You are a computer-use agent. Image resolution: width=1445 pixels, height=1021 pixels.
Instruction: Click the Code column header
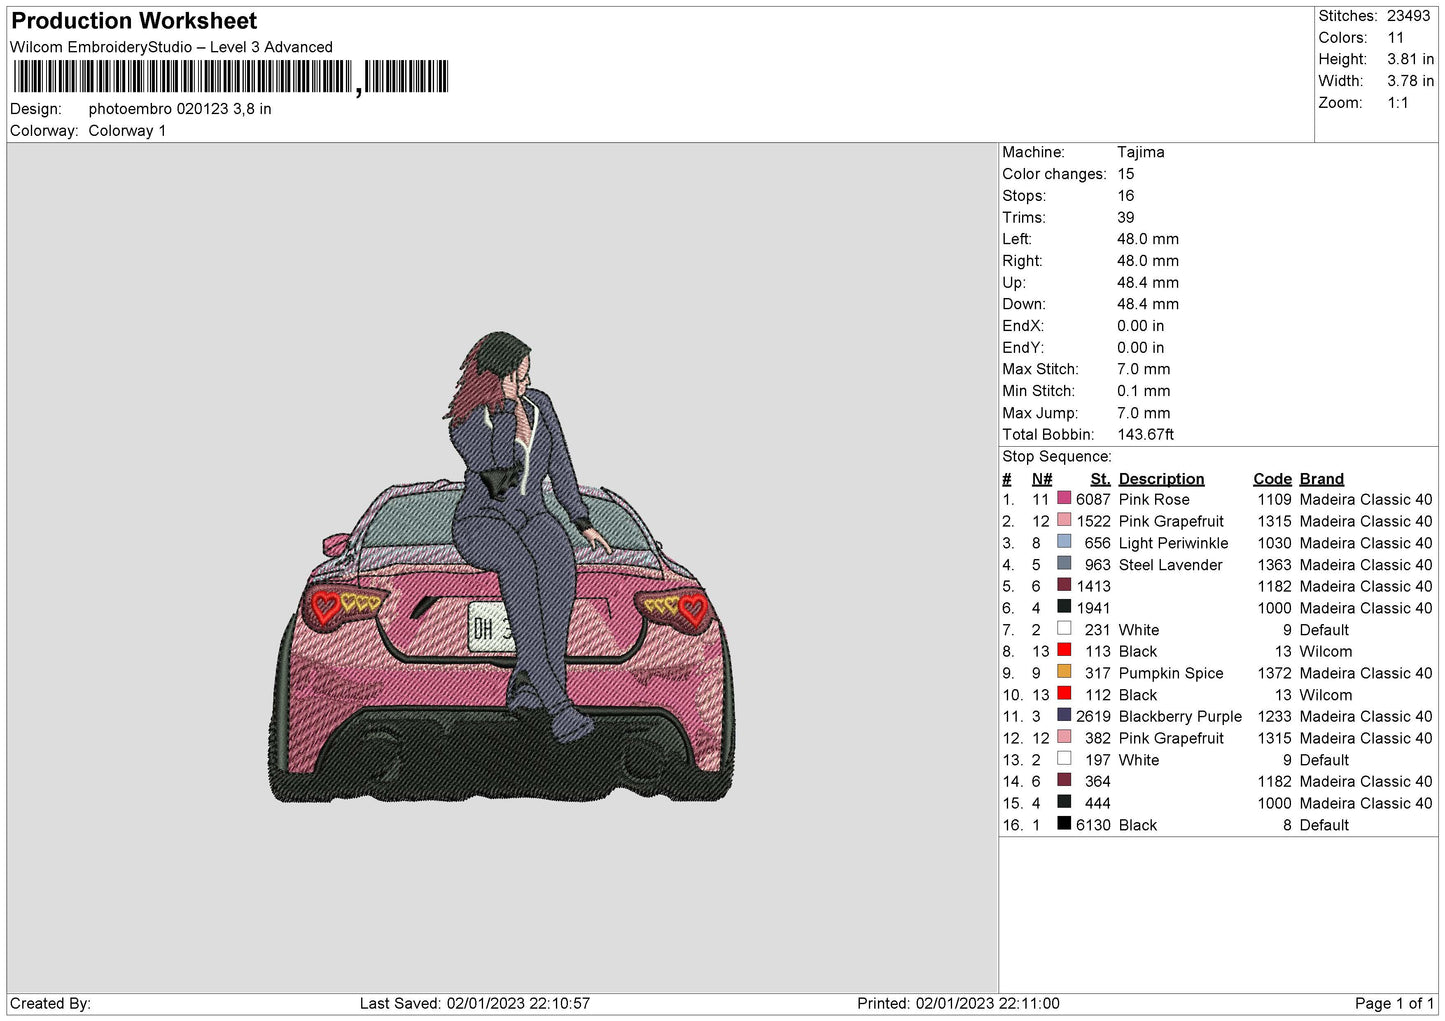[x=1272, y=479]
